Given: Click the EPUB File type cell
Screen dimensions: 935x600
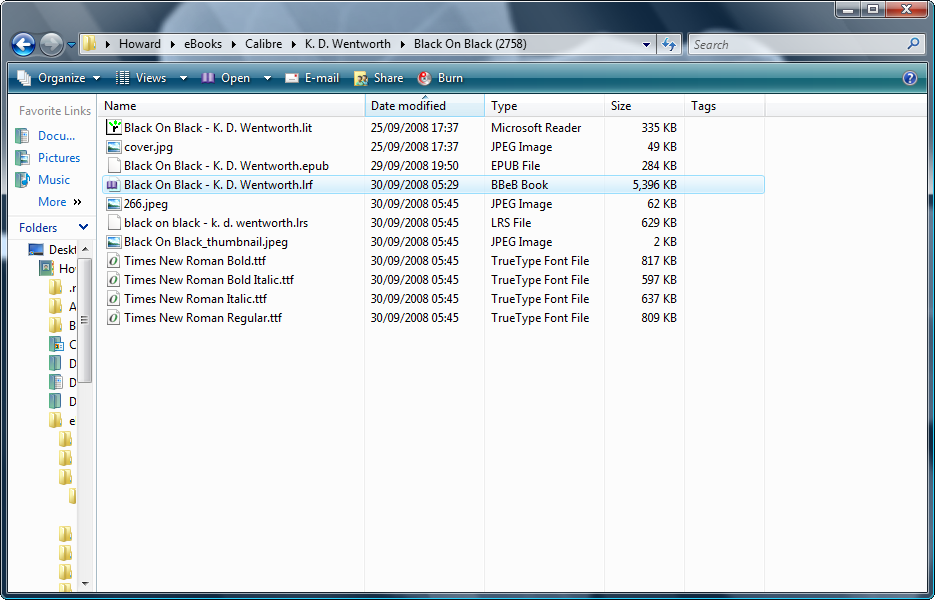Looking at the screenshot, I should point(516,166).
